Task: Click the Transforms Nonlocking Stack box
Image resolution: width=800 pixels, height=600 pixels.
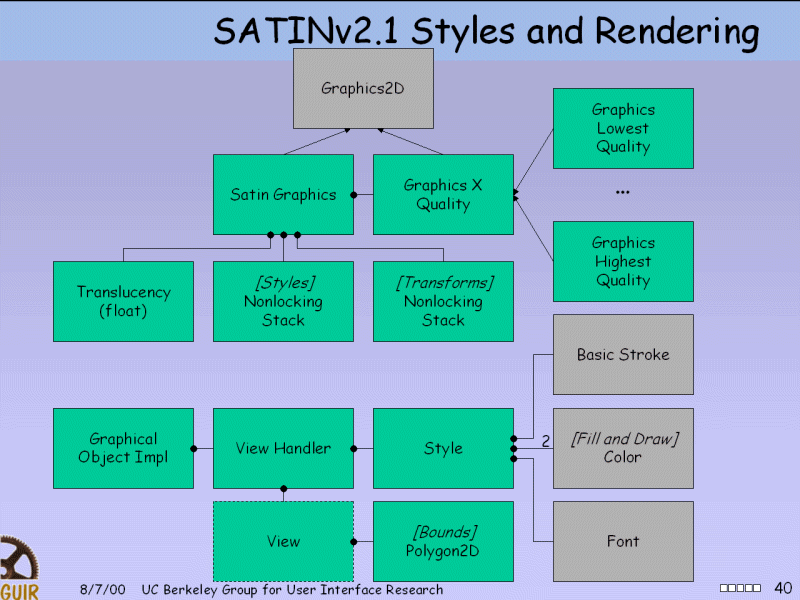Action: tap(443, 301)
